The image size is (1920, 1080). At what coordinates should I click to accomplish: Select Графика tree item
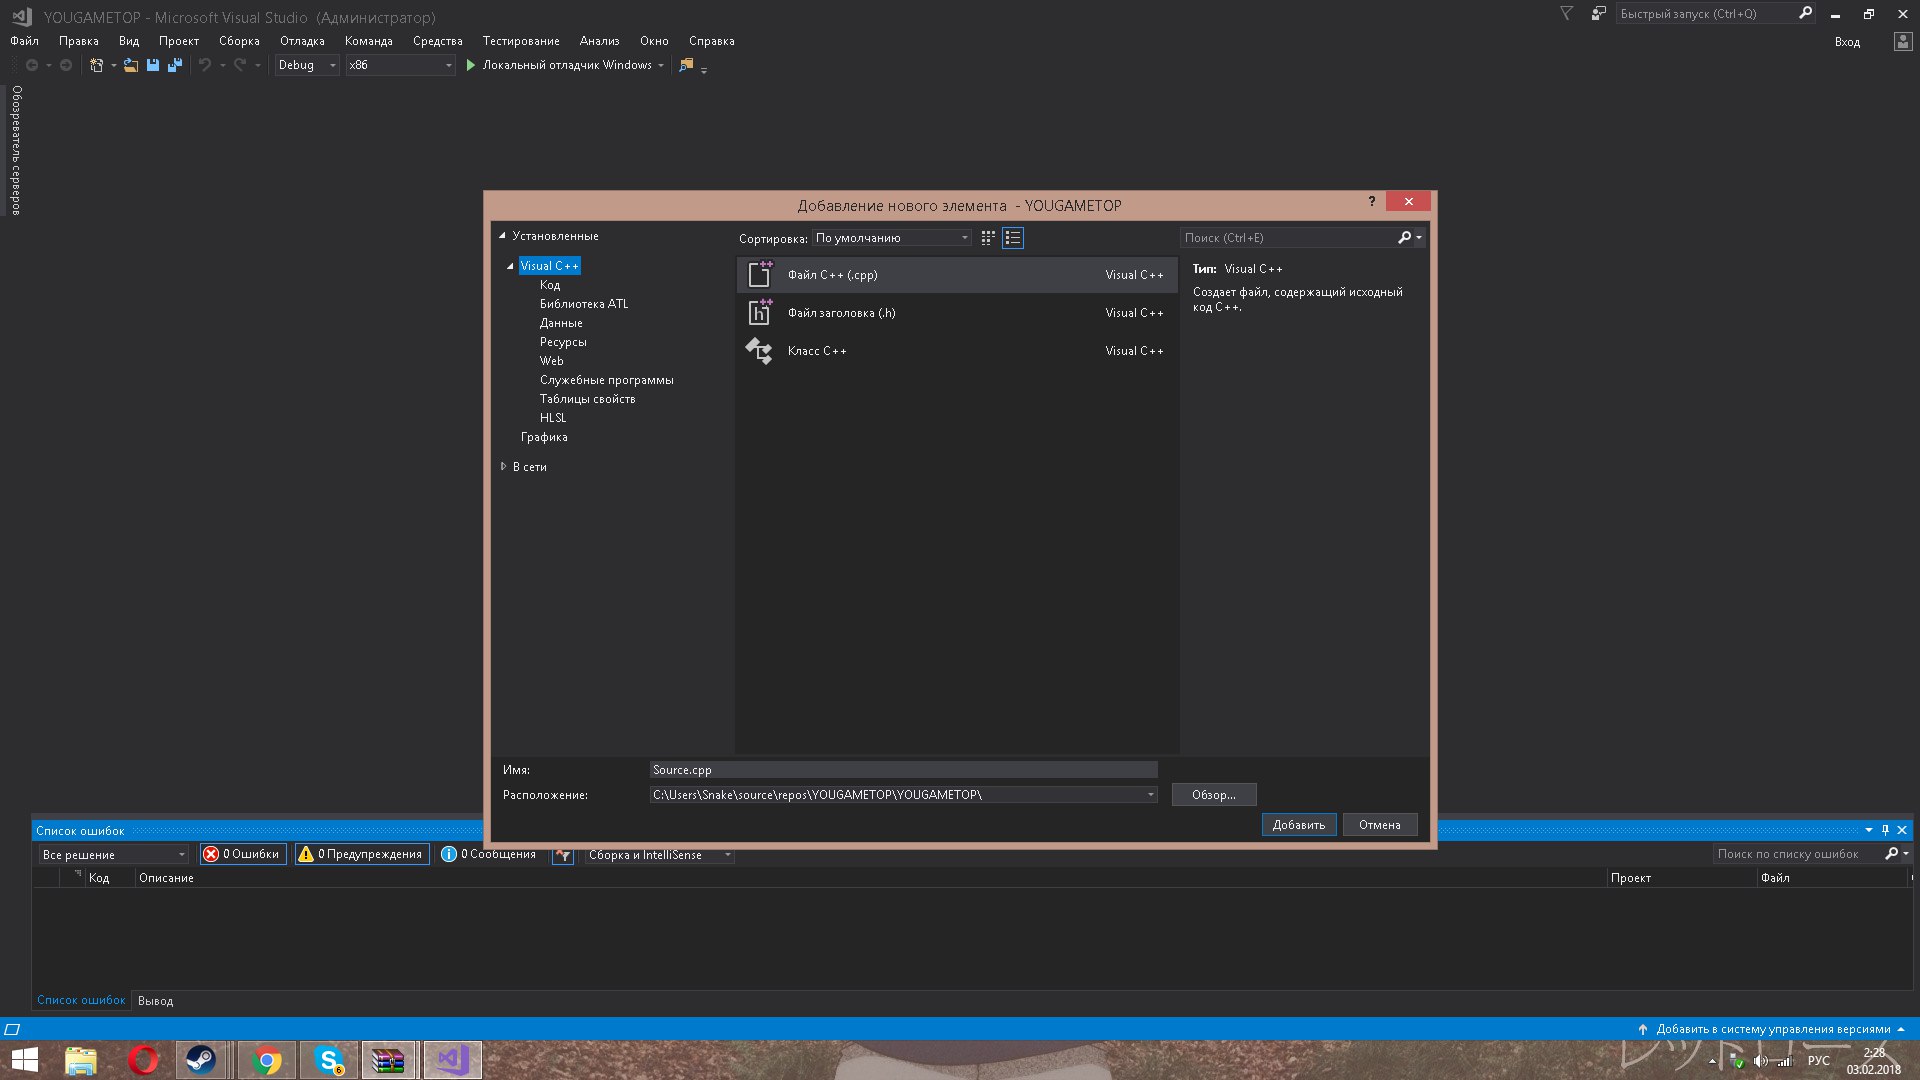[544, 437]
